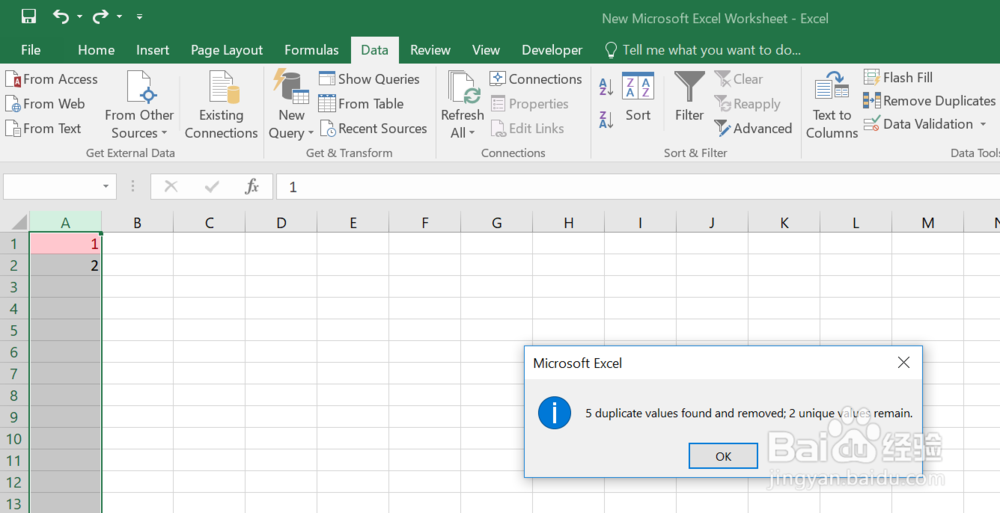The width and height of the screenshot is (1000, 513).
Task: Select column H header
Action: click(x=568, y=223)
